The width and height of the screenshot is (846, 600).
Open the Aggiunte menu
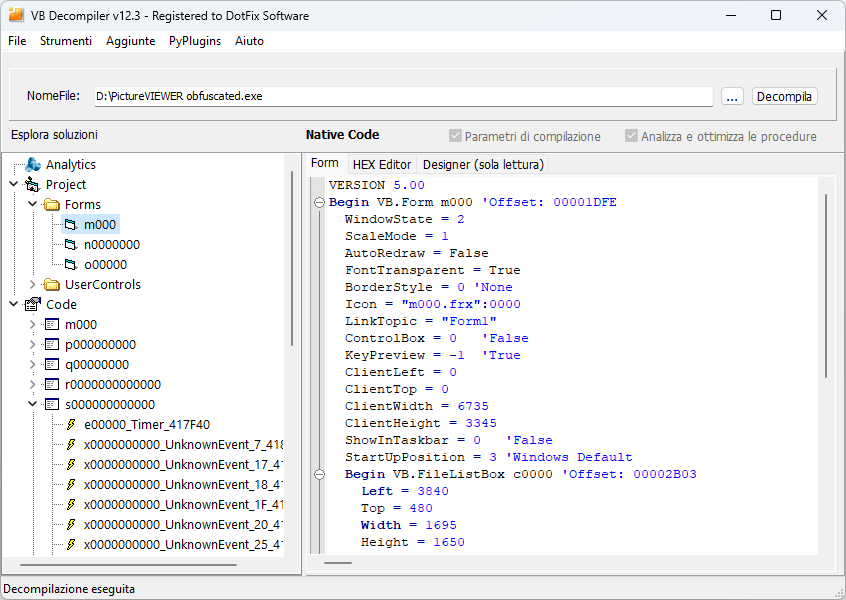[131, 41]
